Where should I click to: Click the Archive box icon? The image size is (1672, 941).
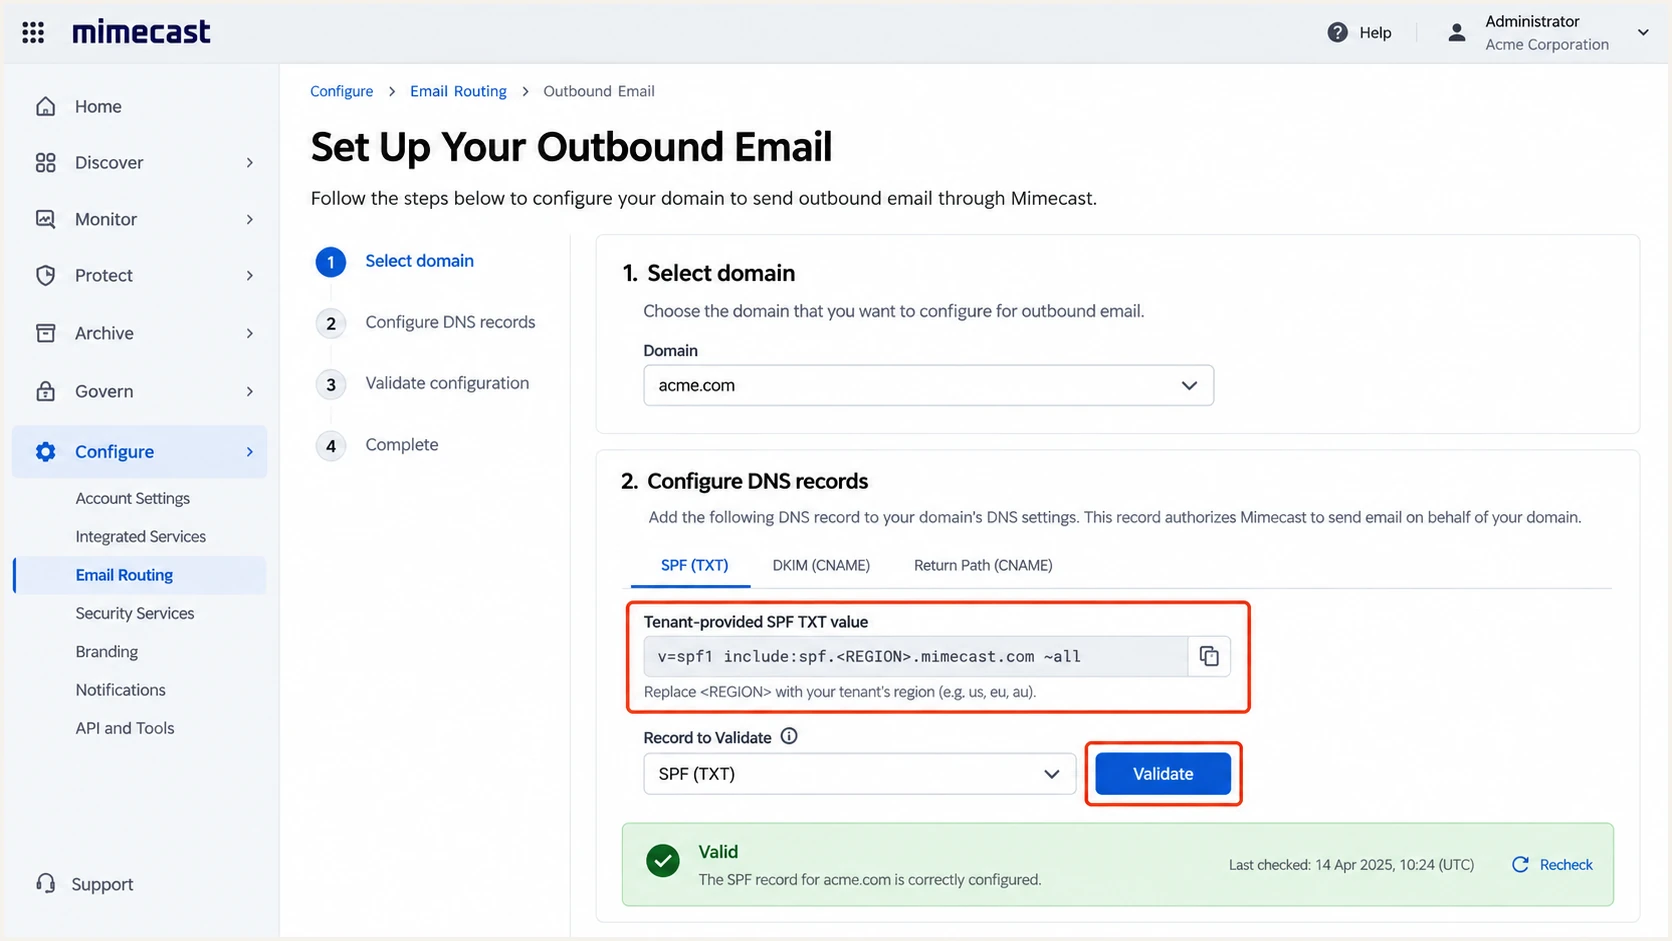(46, 333)
